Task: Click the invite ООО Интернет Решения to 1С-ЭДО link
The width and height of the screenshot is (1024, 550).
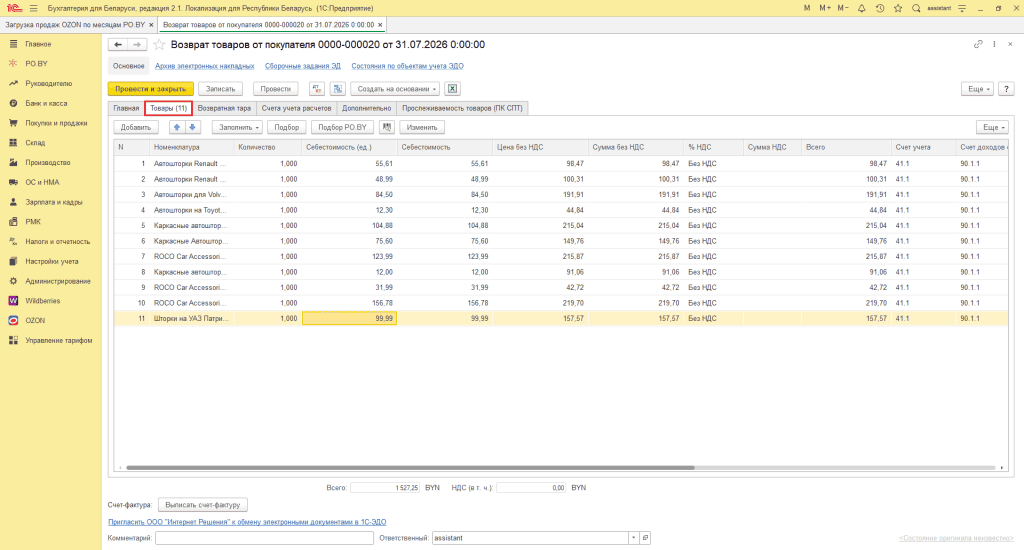Action: click(247, 522)
